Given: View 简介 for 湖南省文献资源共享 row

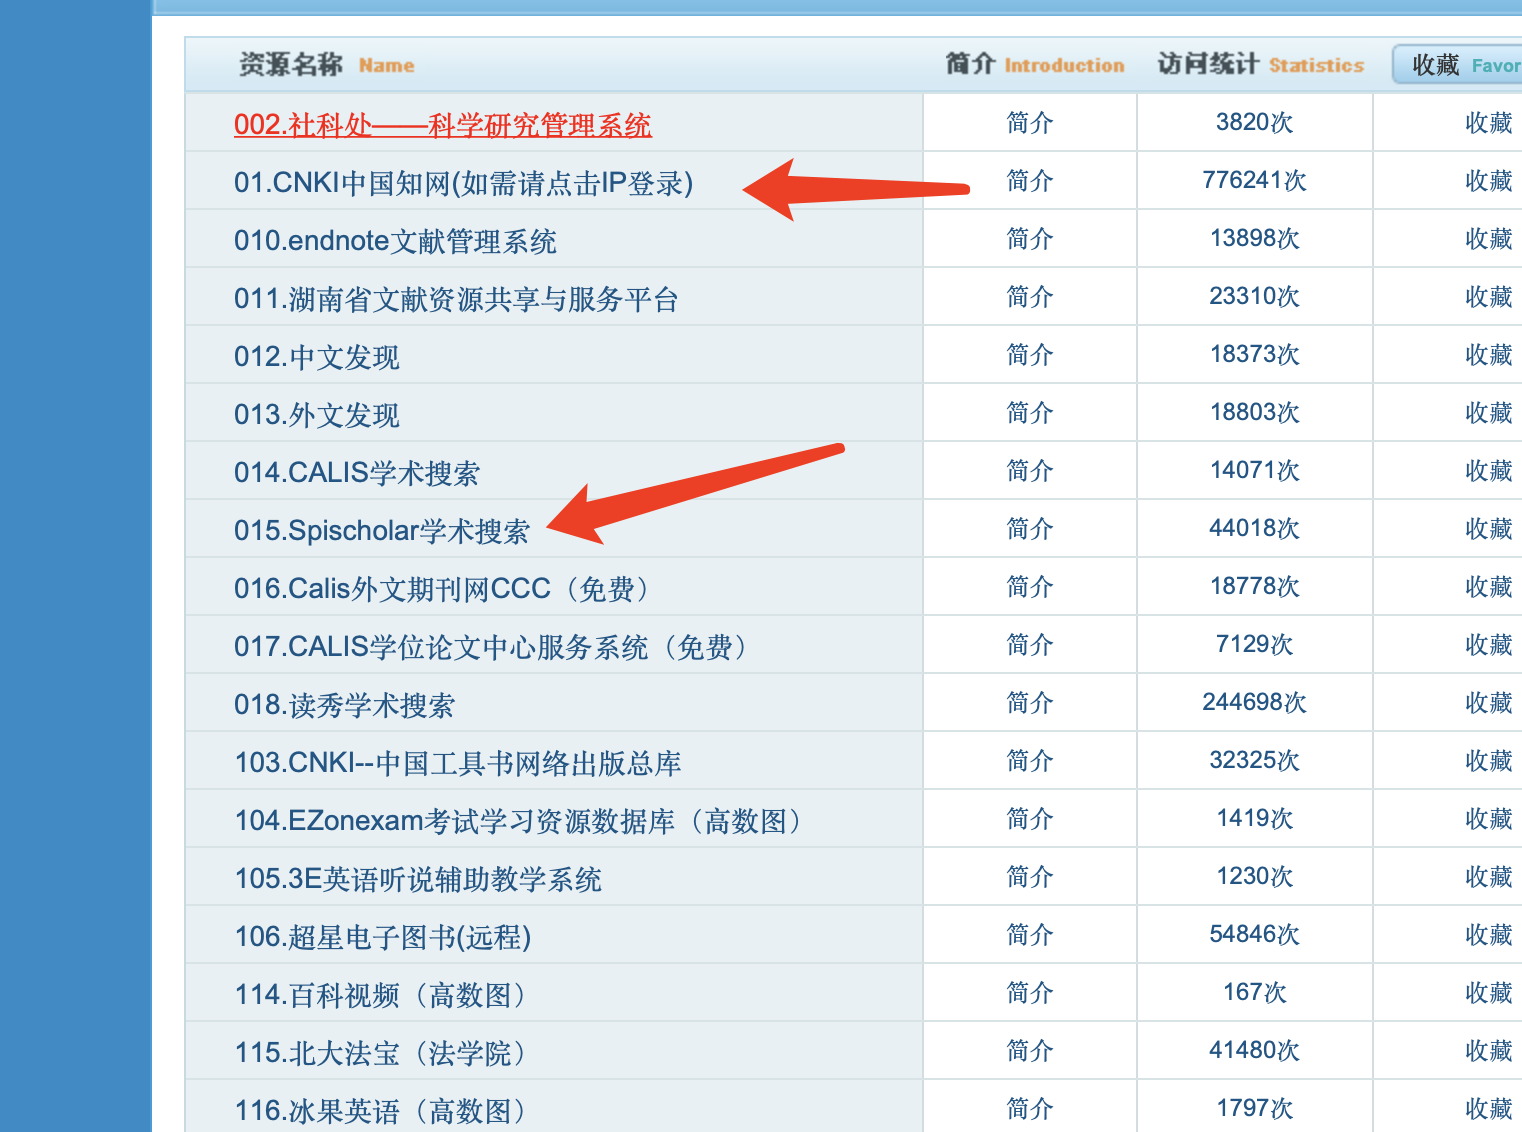Looking at the screenshot, I should pyautogui.click(x=1030, y=297).
